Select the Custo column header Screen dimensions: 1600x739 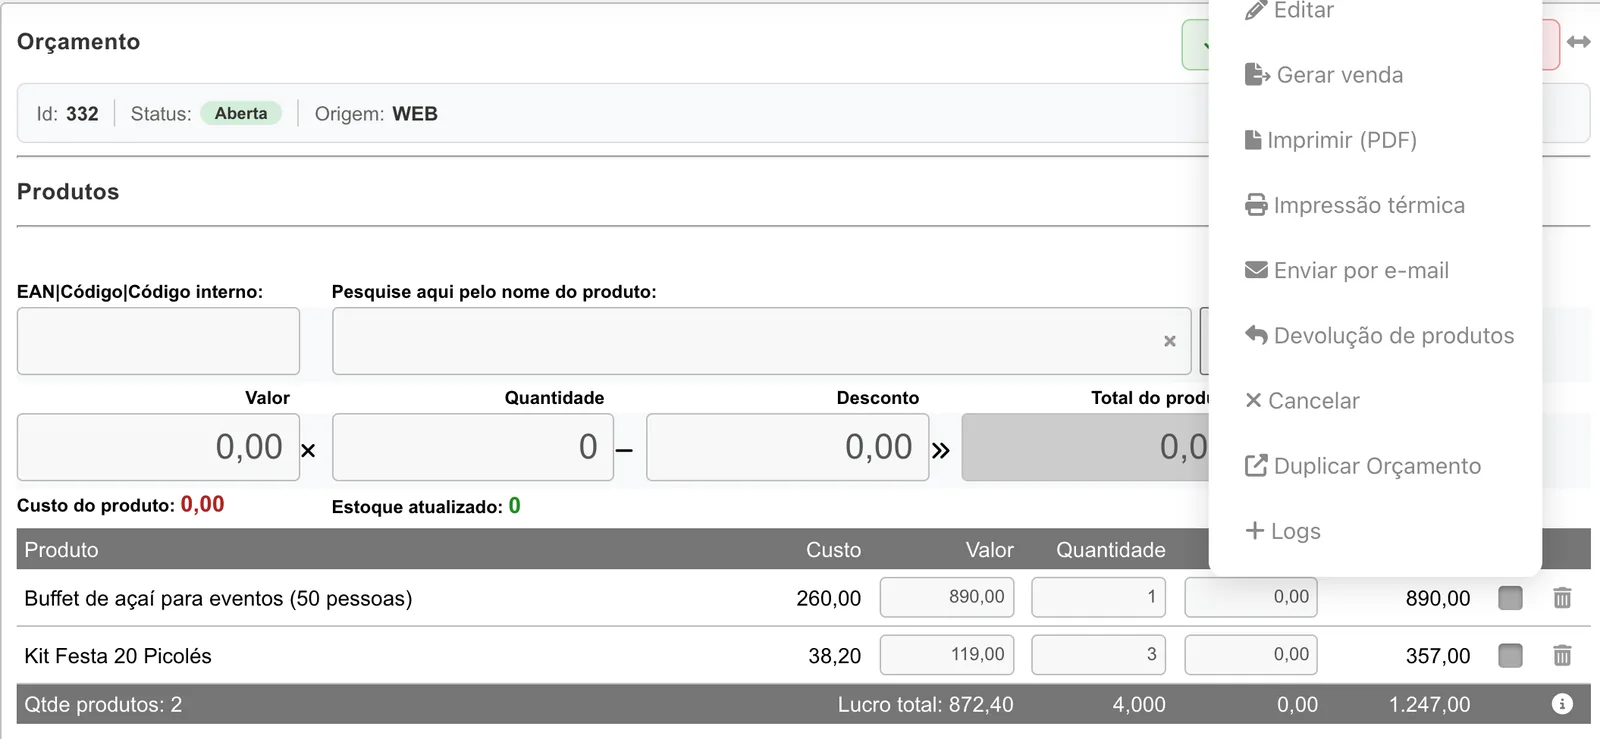pyautogui.click(x=833, y=550)
